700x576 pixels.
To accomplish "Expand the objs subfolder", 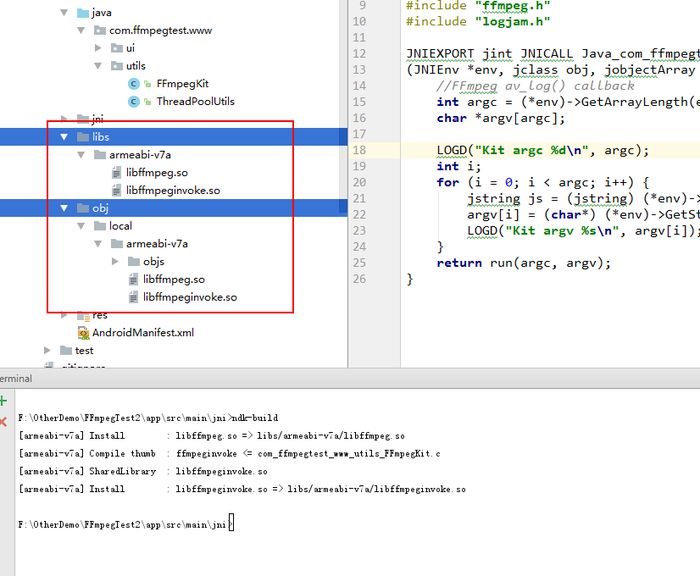I will (117, 262).
